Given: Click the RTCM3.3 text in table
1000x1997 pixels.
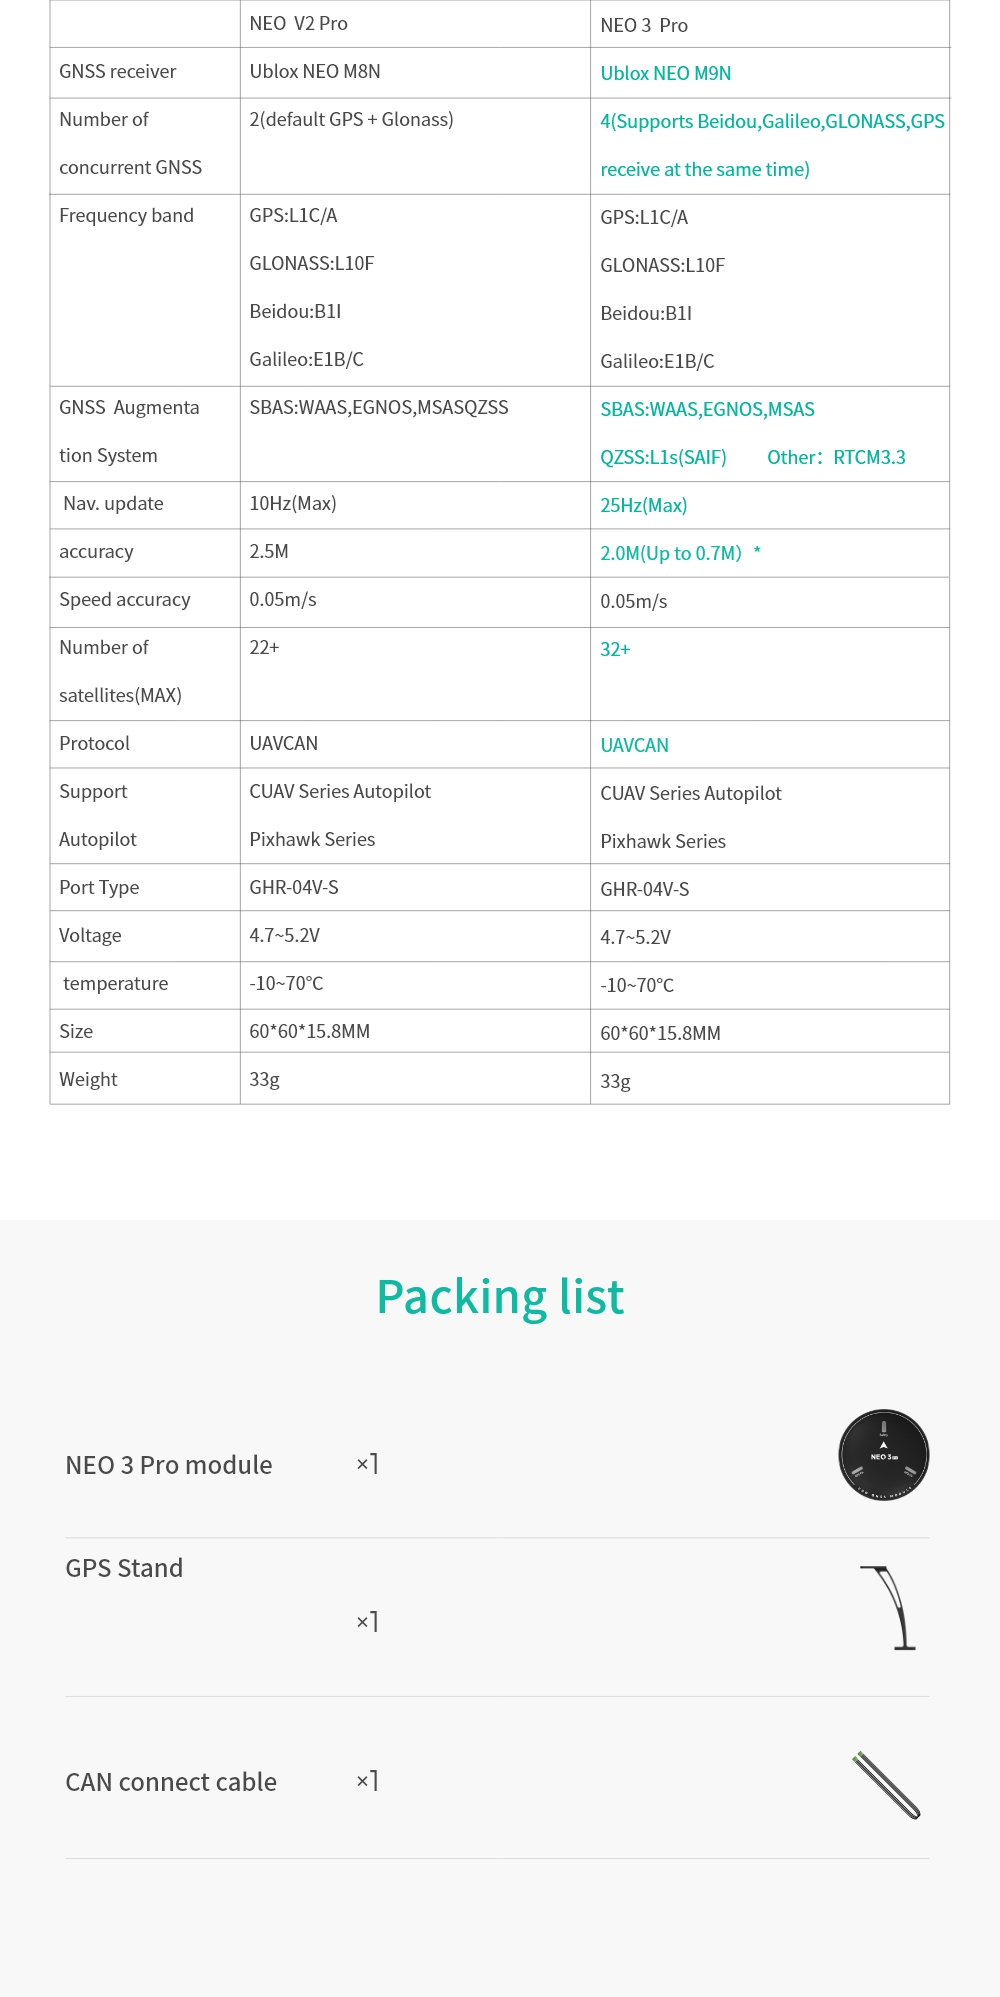Looking at the screenshot, I should point(869,457).
